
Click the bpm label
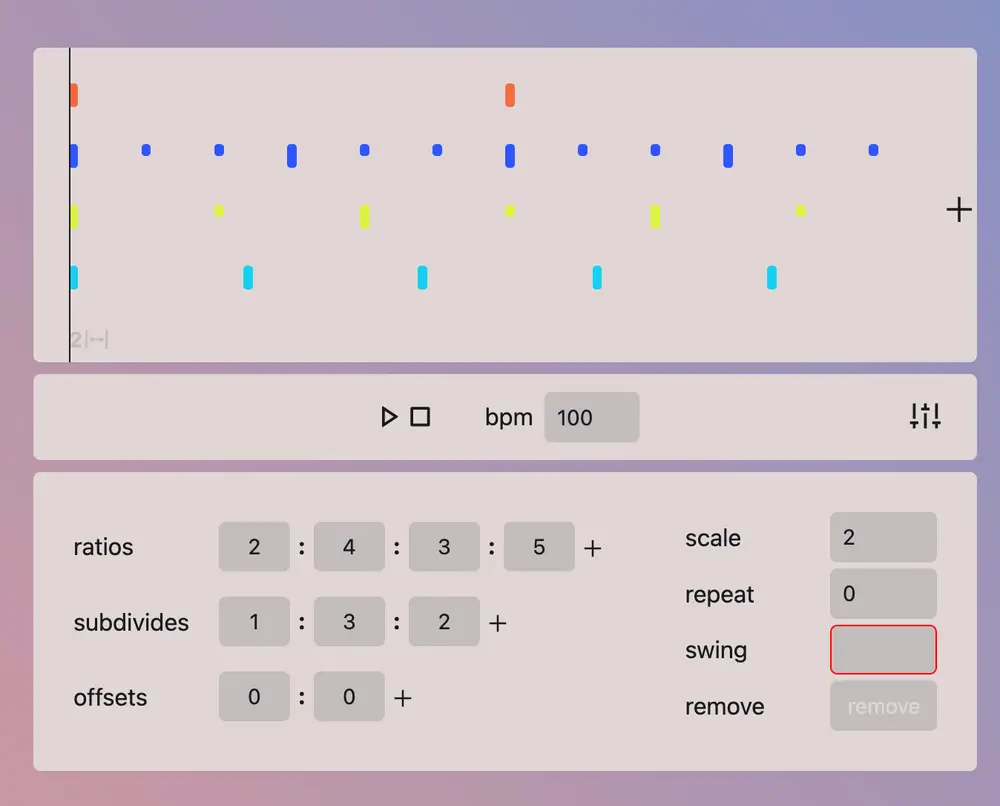508,418
